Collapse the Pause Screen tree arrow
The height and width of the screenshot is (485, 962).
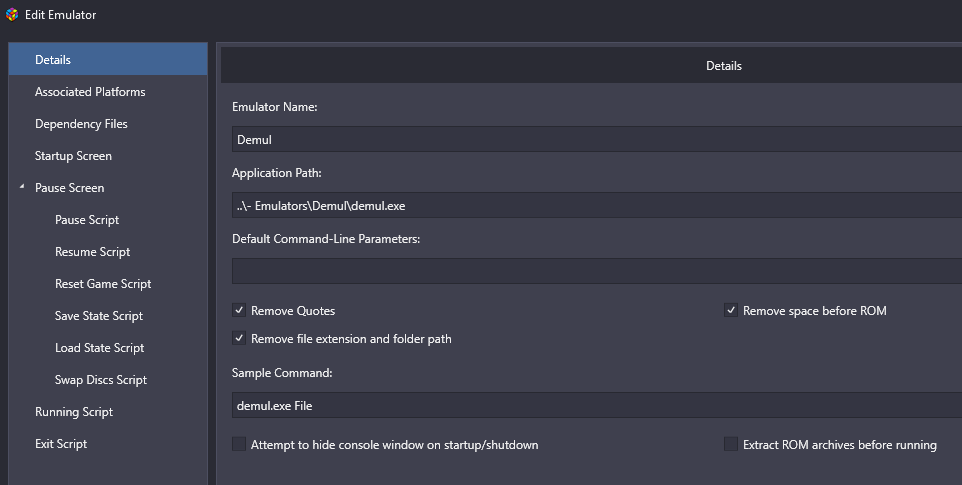[x=22, y=186]
